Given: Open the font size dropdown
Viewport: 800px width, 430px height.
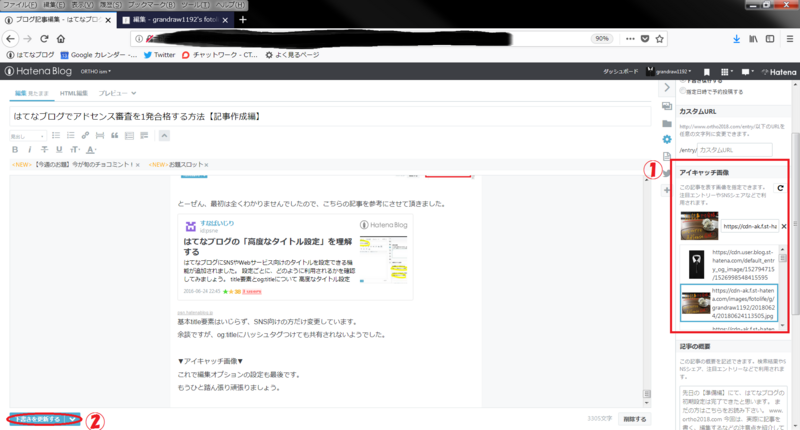Looking at the screenshot, I should click(x=75, y=149).
